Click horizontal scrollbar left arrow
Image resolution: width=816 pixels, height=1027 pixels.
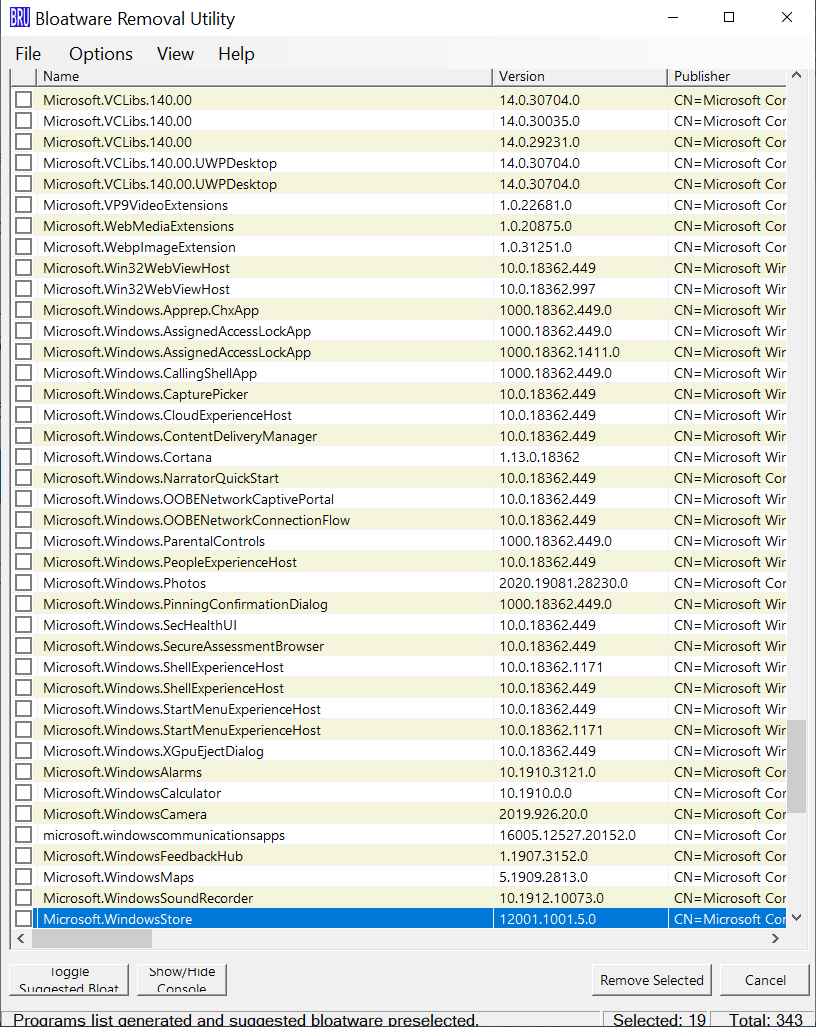21,939
